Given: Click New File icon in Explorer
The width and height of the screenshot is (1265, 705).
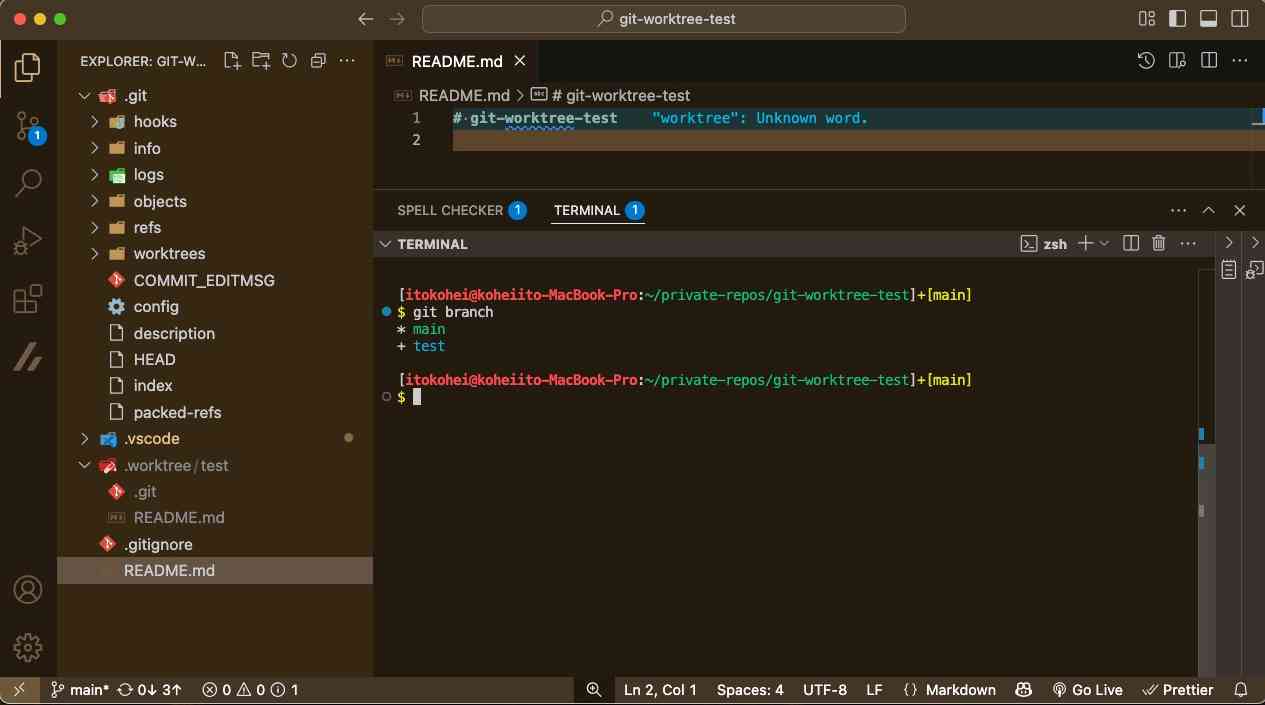Looking at the screenshot, I should click(x=232, y=61).
